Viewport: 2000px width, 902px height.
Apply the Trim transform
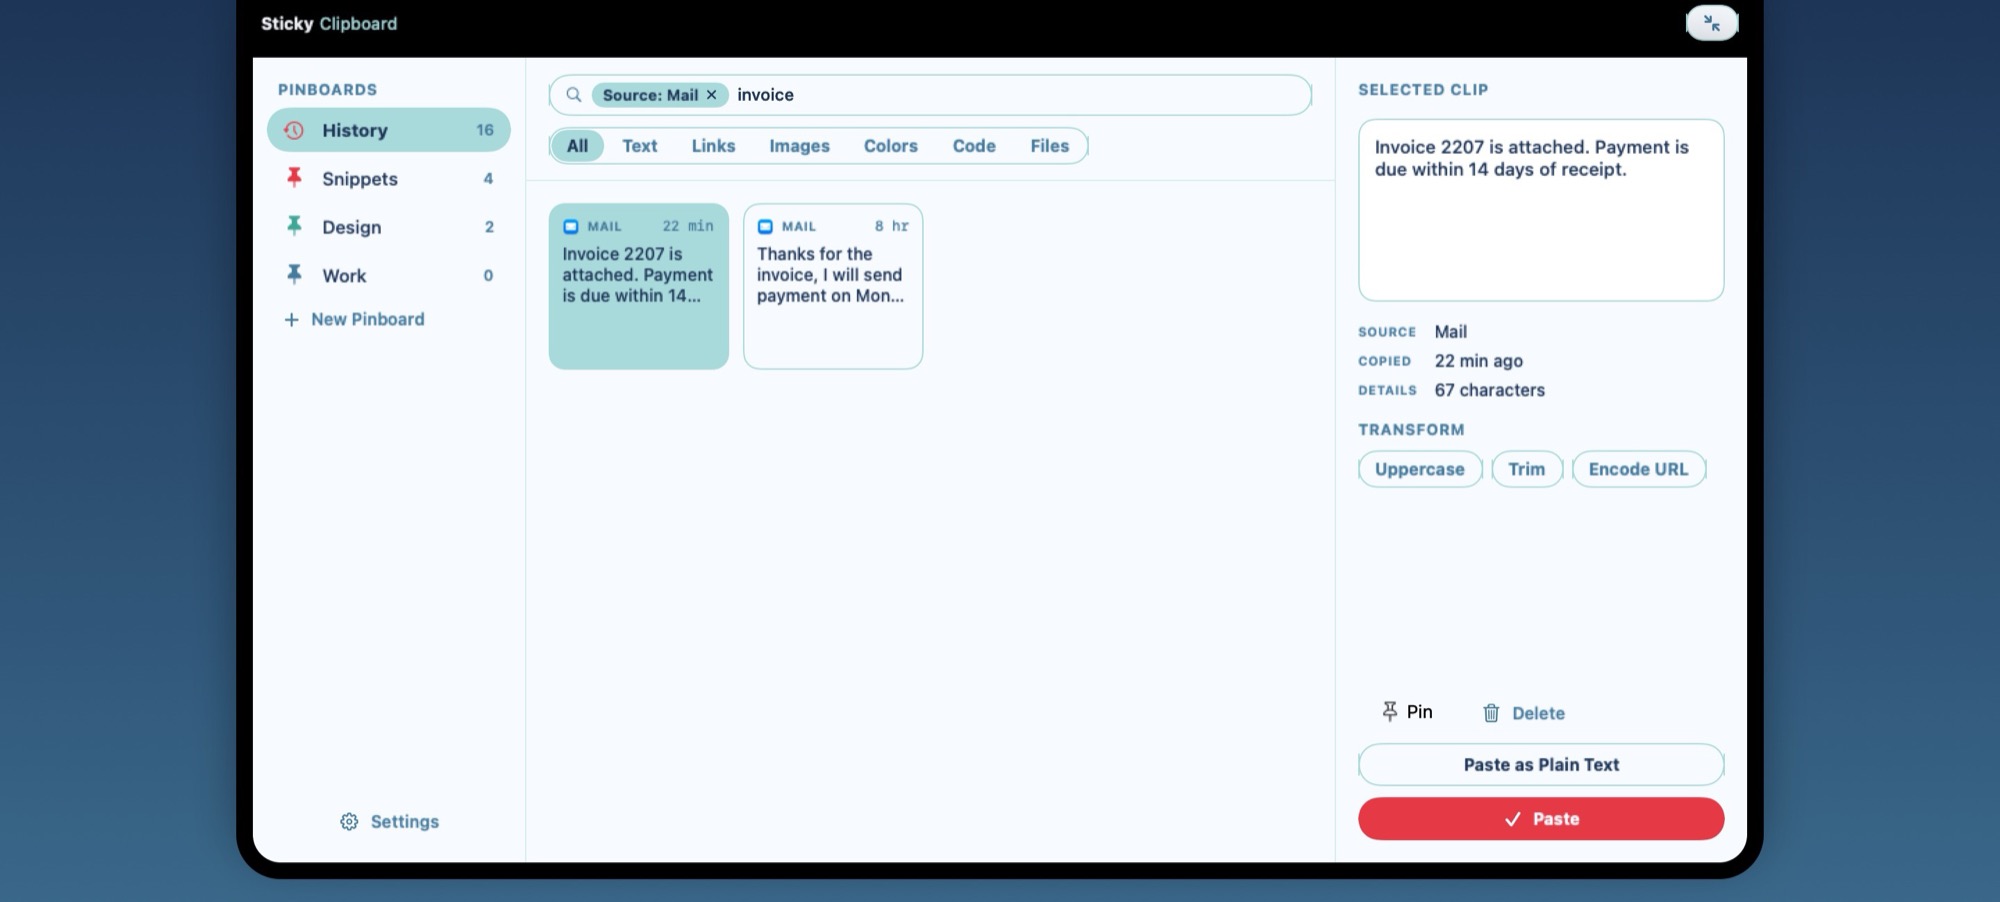[x=1527, y=469]
